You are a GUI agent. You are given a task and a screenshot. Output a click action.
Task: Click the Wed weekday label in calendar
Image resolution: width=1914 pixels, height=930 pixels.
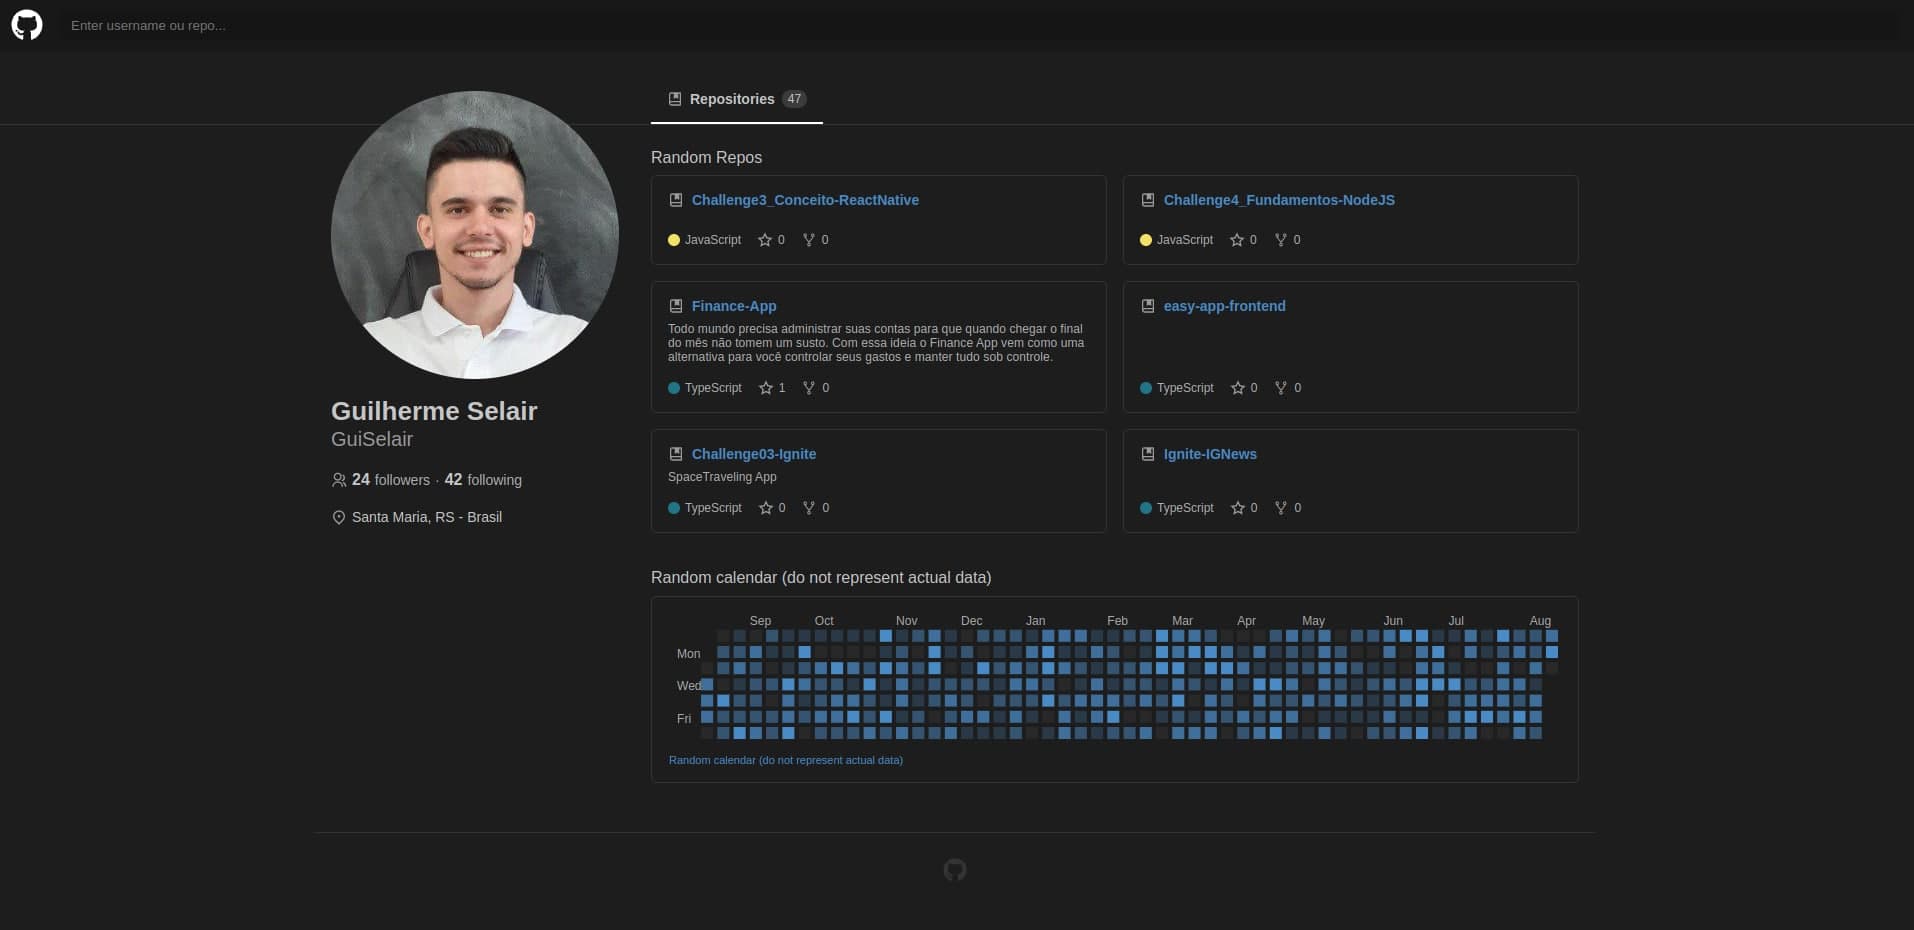click(688, 686)
